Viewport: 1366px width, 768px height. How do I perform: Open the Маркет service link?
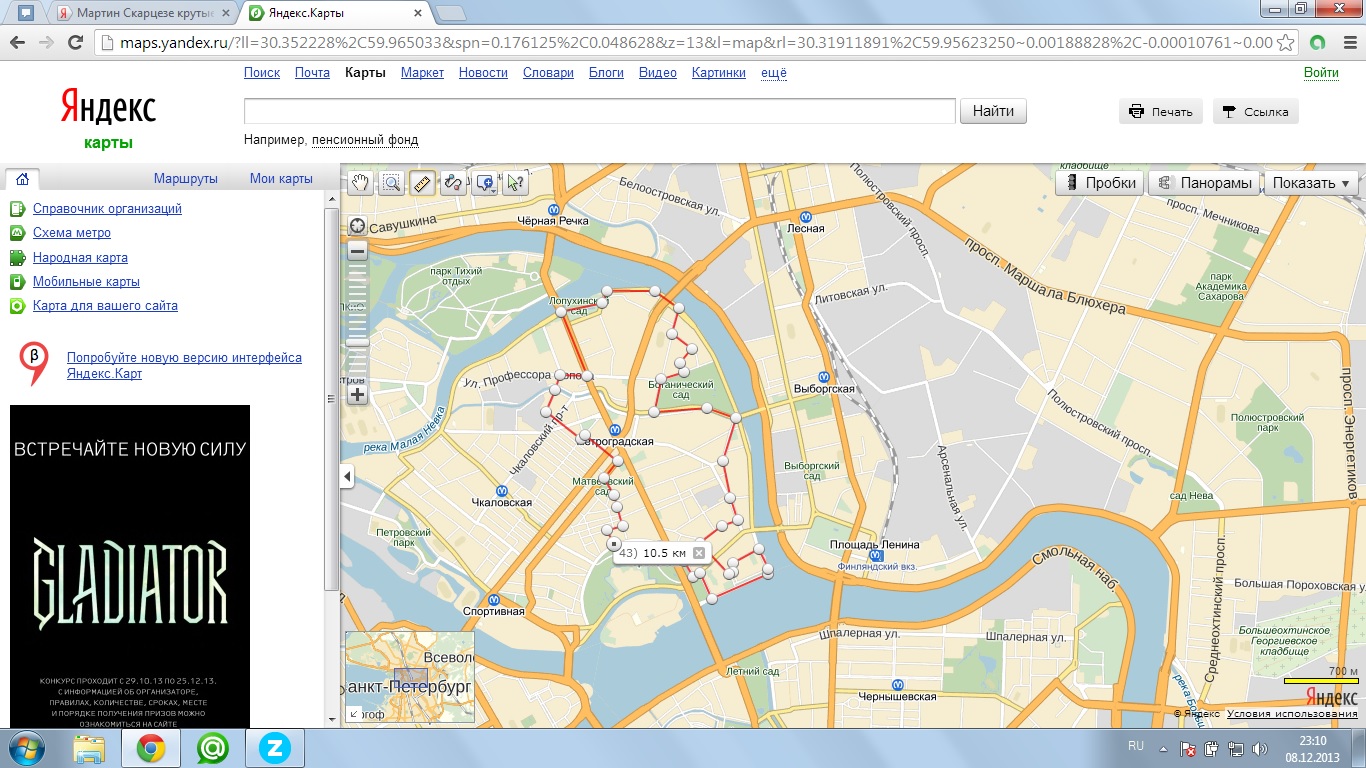(x=422, y=73)
